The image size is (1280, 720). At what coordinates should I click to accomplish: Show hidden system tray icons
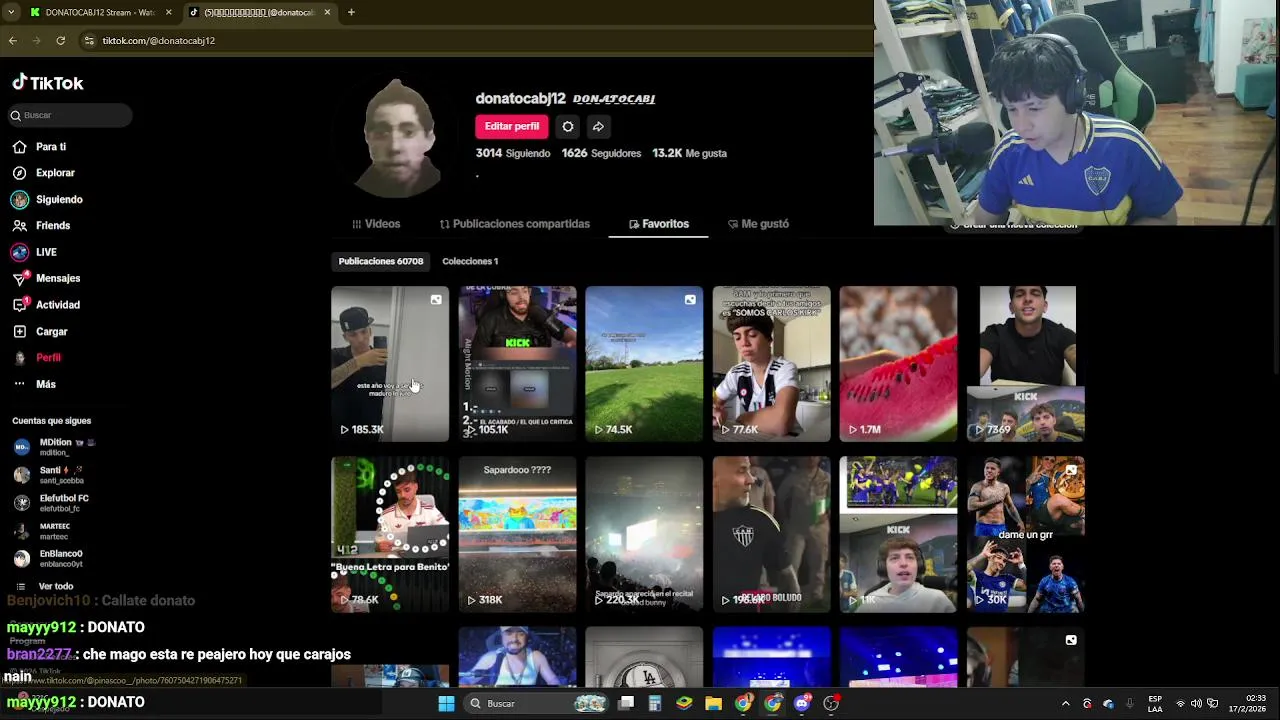click(x=1065, y=703)
